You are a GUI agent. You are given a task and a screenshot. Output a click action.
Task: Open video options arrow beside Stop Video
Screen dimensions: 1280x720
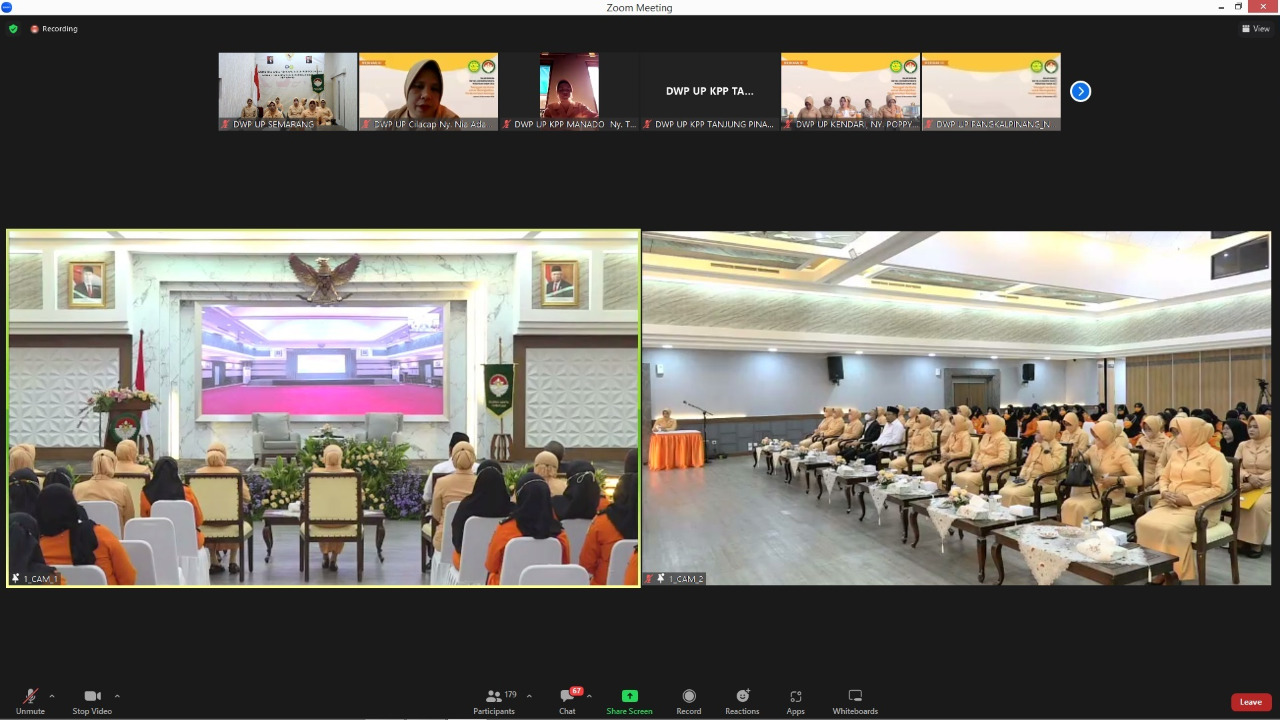tap(117, 696)
